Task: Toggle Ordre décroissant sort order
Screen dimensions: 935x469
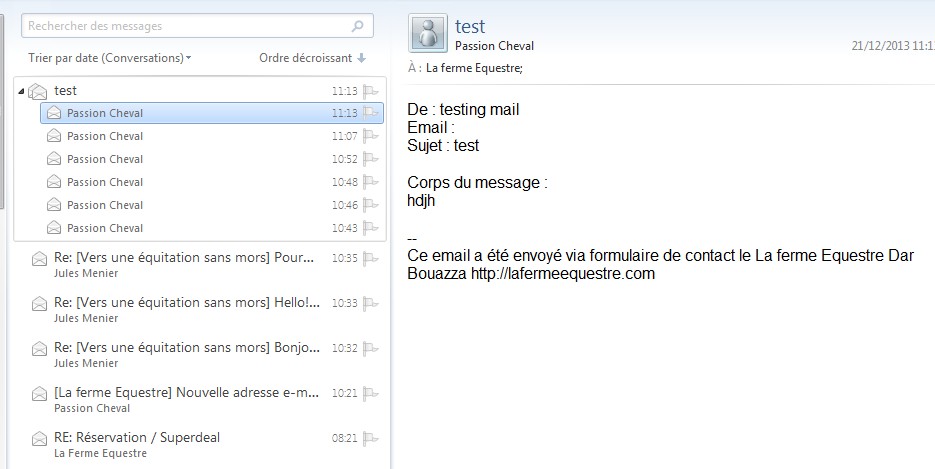Action: click(x=312, y=58)
